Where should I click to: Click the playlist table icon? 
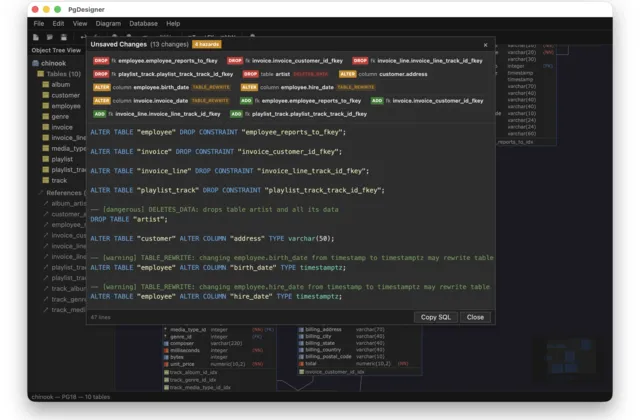[x=46, y=159]
